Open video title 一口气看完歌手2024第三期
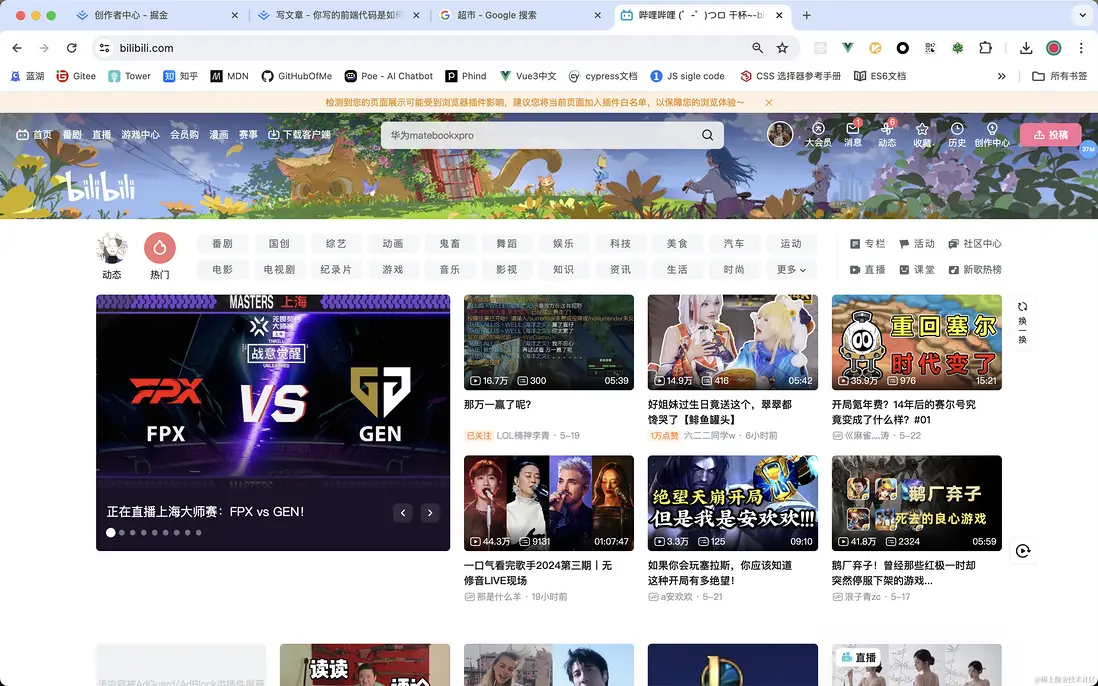The image size is (1098, 686). (538, 573)
